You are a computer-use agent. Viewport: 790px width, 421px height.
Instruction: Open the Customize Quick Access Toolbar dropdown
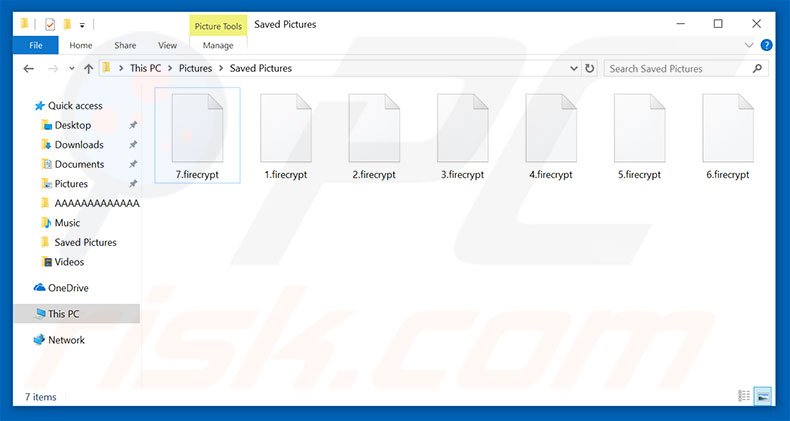pyautogui.click(x=82, y=25)
